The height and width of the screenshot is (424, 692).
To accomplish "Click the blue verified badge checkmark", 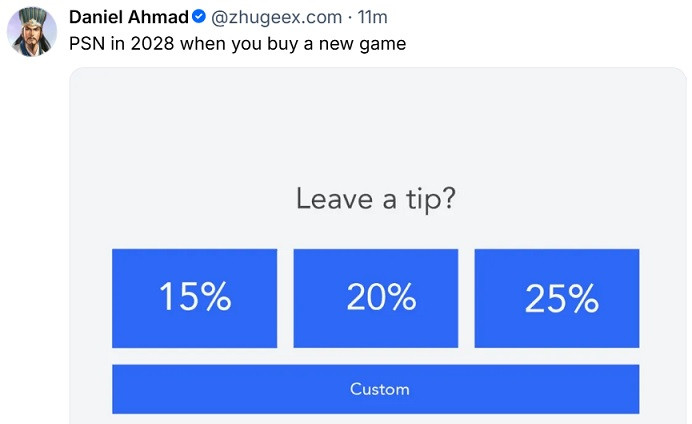I will click(x=199, y=17).
